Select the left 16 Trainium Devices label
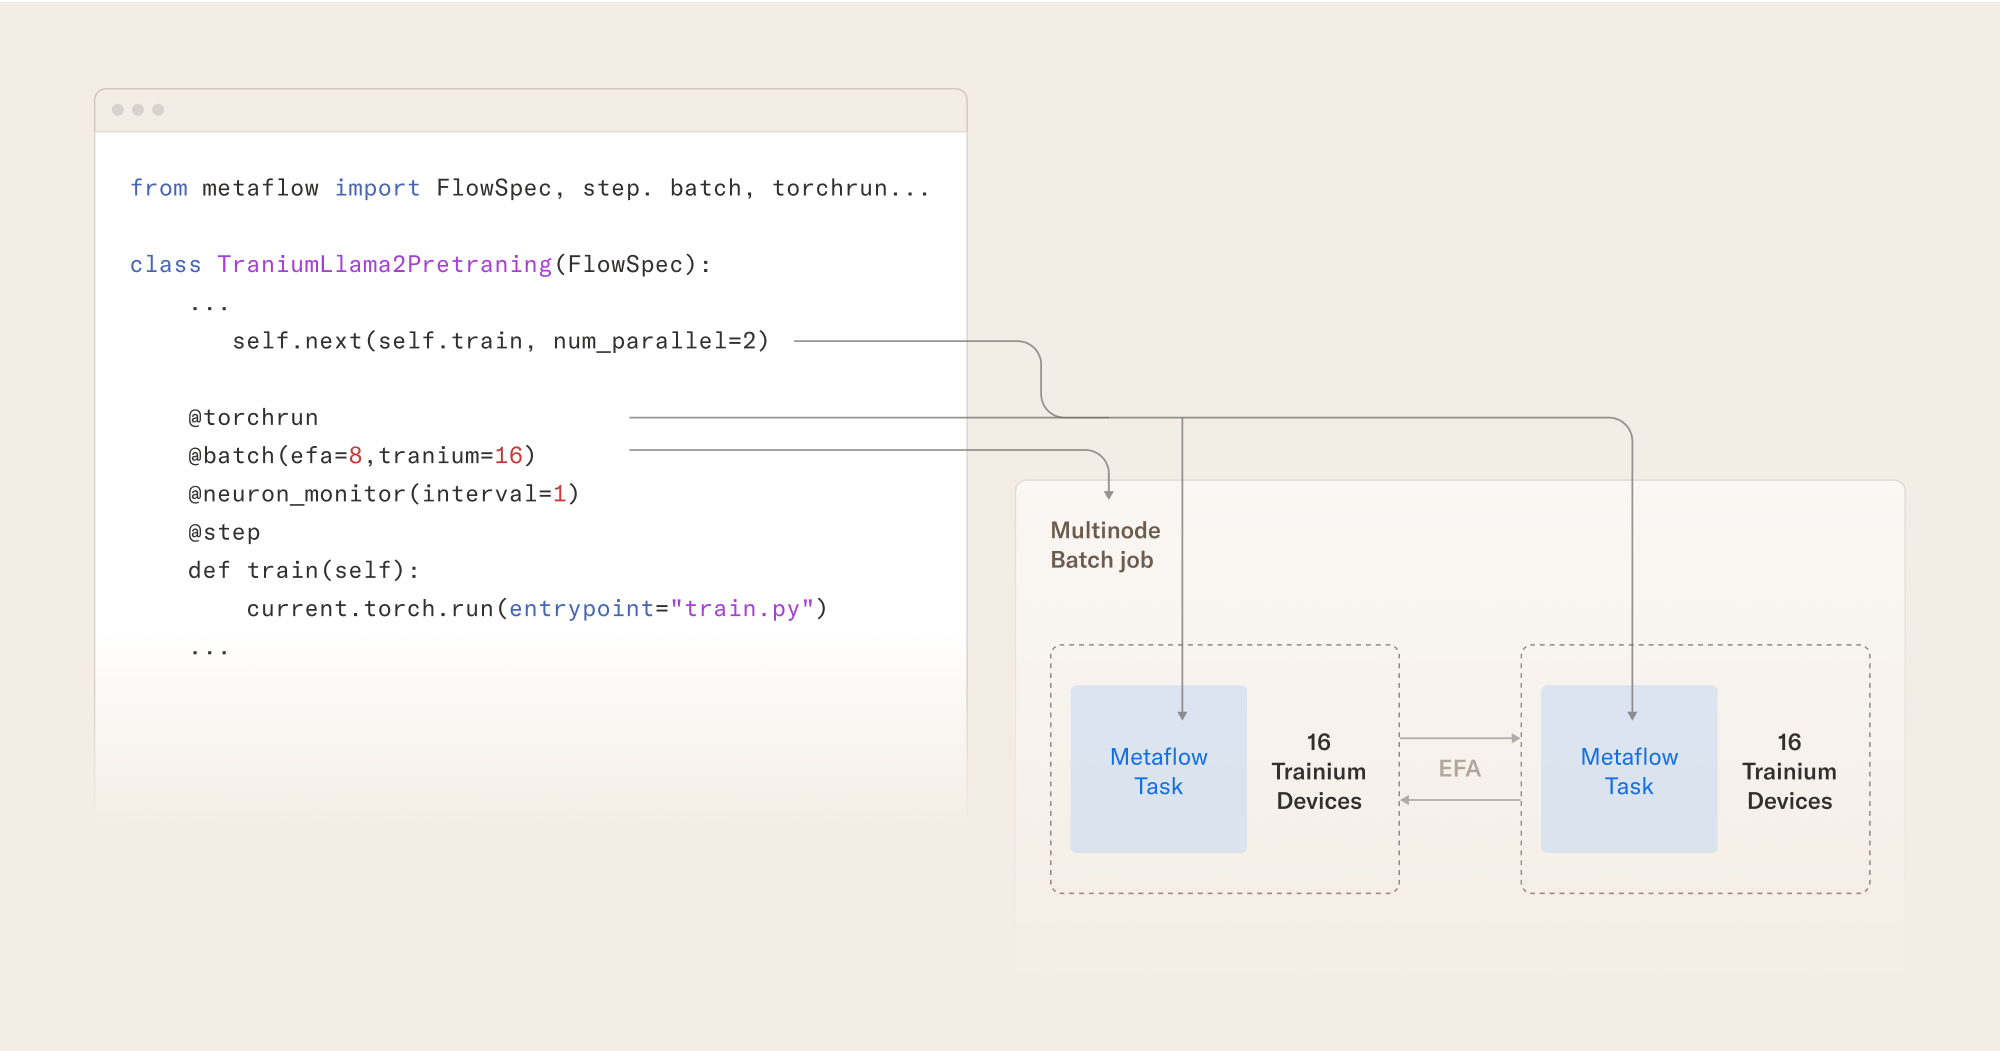 [1318, 771]
